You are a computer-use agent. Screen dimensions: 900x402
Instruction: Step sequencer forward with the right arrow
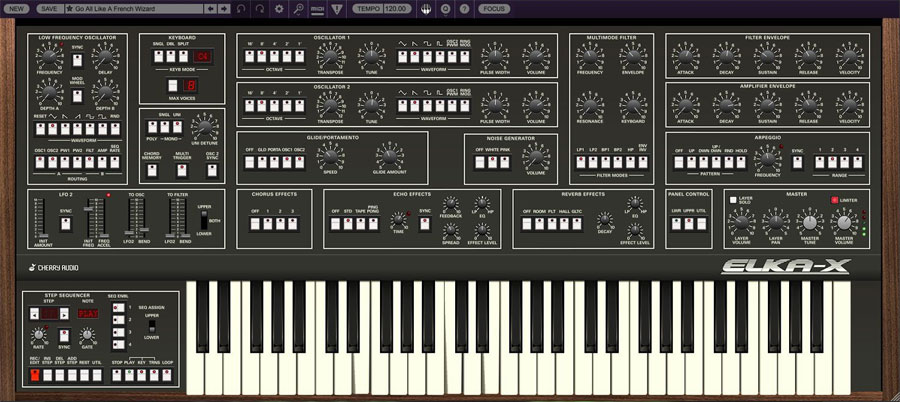64,313
